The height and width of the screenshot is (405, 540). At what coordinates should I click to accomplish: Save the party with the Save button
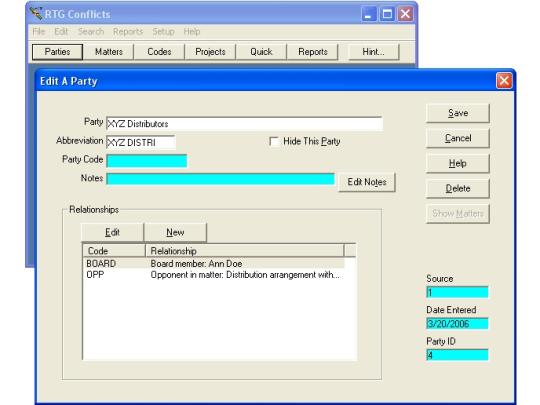458,113
